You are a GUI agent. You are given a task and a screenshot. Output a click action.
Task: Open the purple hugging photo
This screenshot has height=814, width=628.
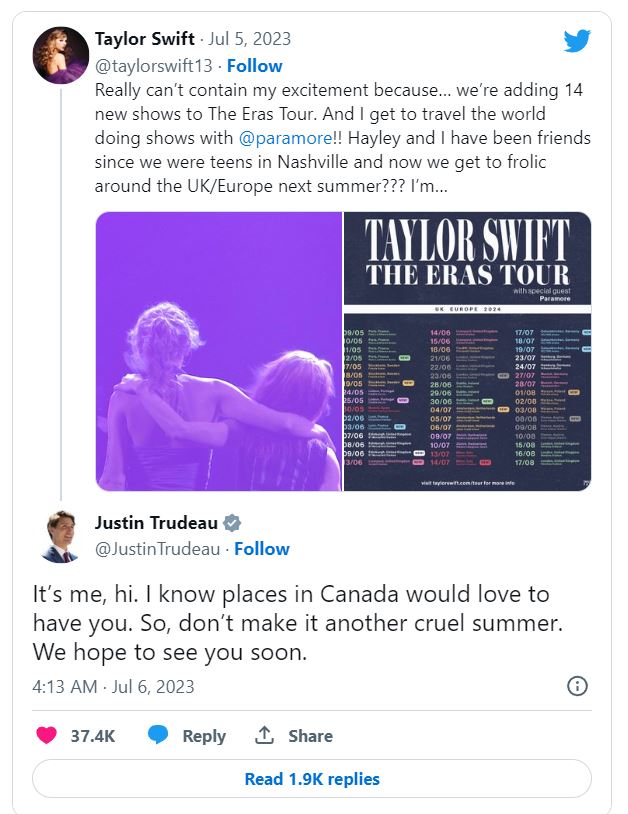(219, 351)
